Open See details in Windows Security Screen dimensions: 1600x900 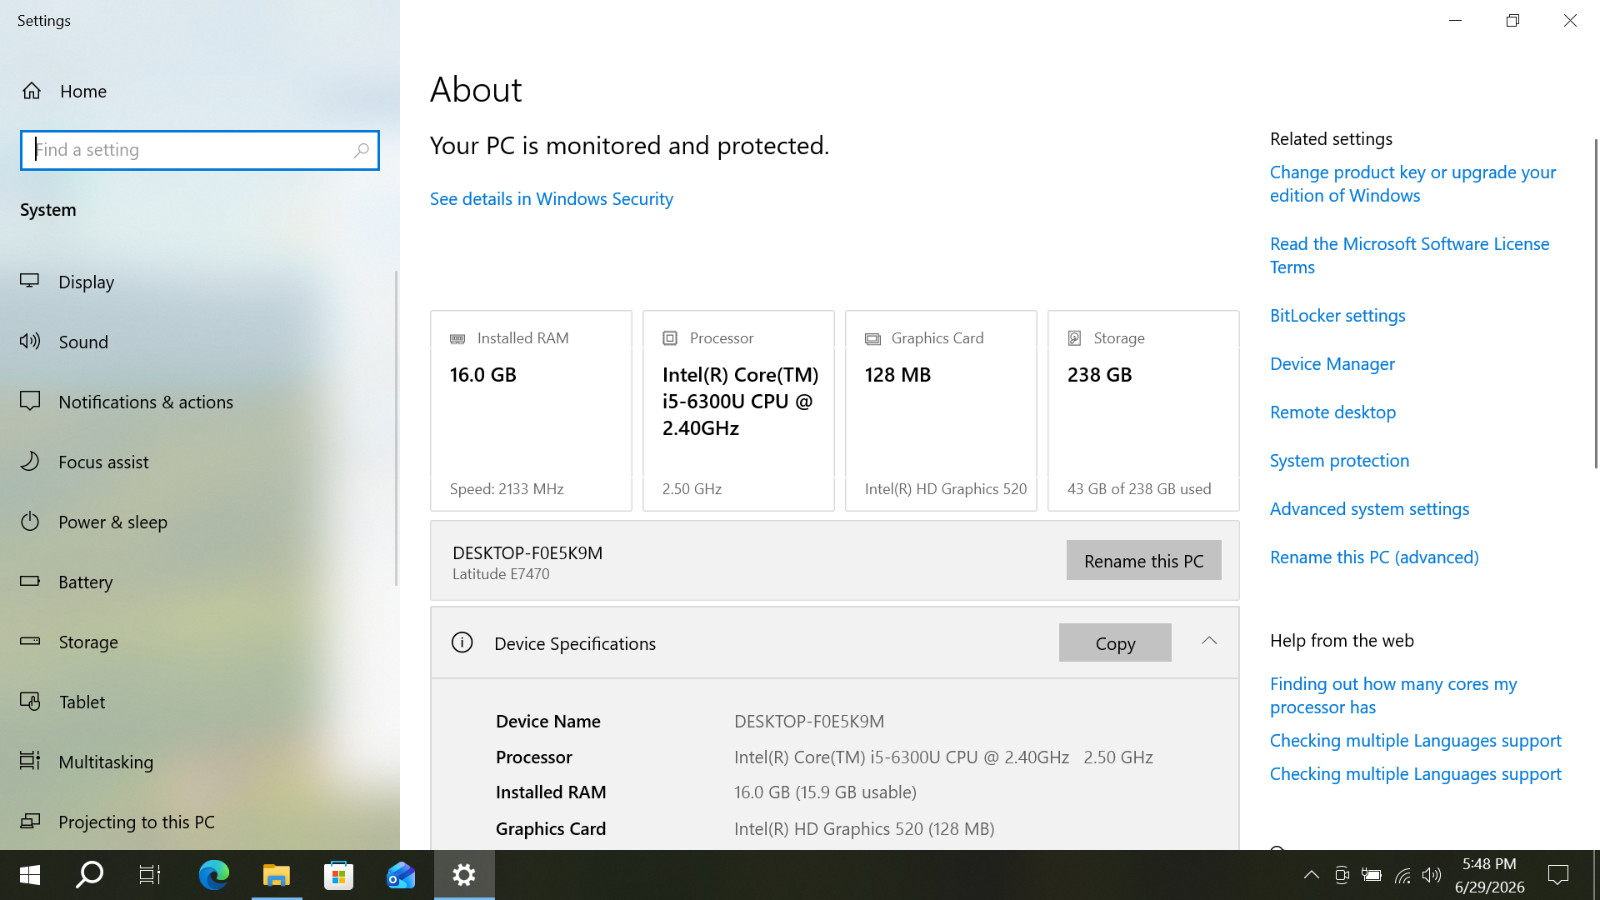[x=551, y=199]
